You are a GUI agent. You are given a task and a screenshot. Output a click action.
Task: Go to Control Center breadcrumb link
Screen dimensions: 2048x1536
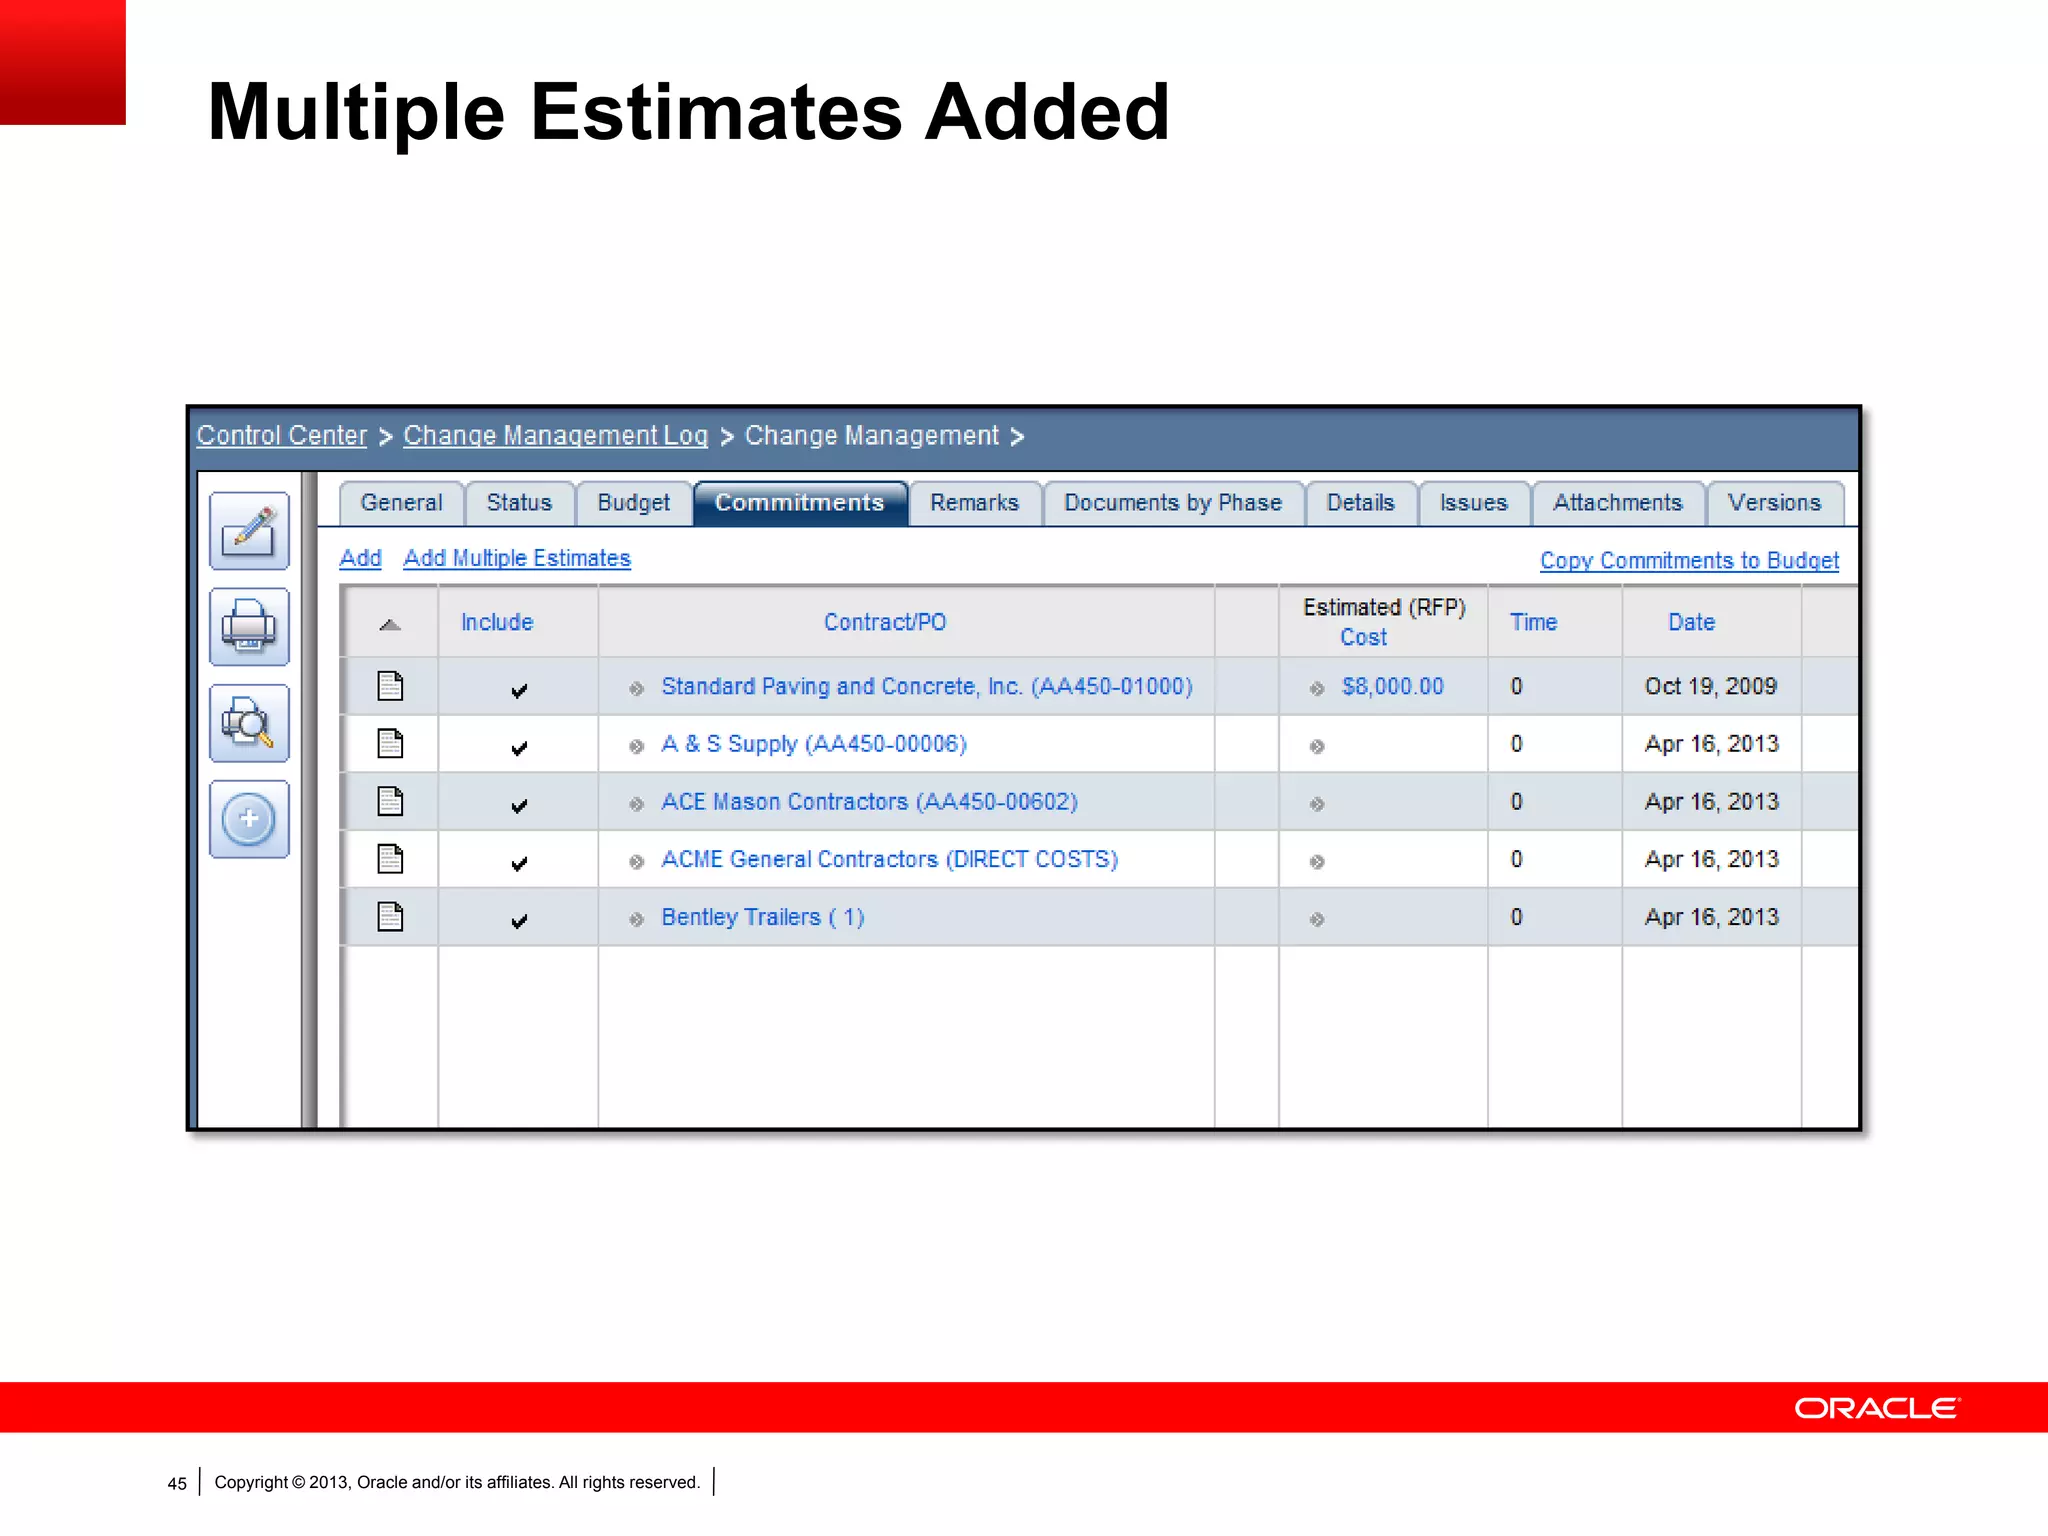pyautogui.click(x=282, y=436)
